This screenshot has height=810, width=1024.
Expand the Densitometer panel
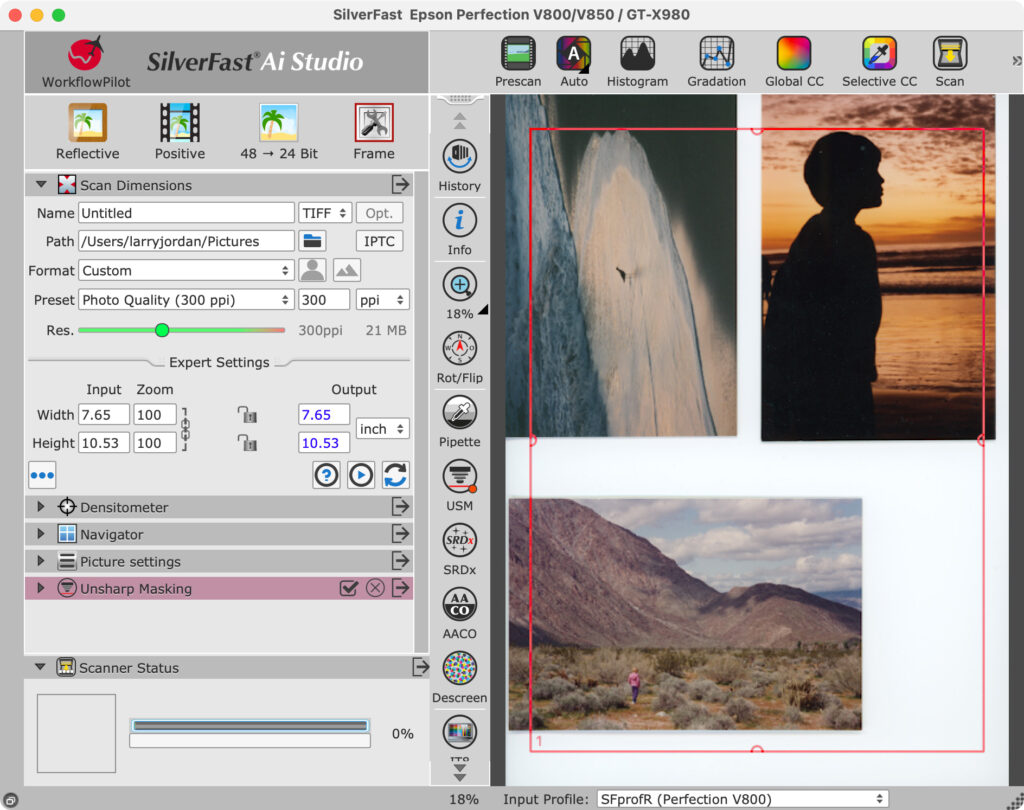point(41,507)
